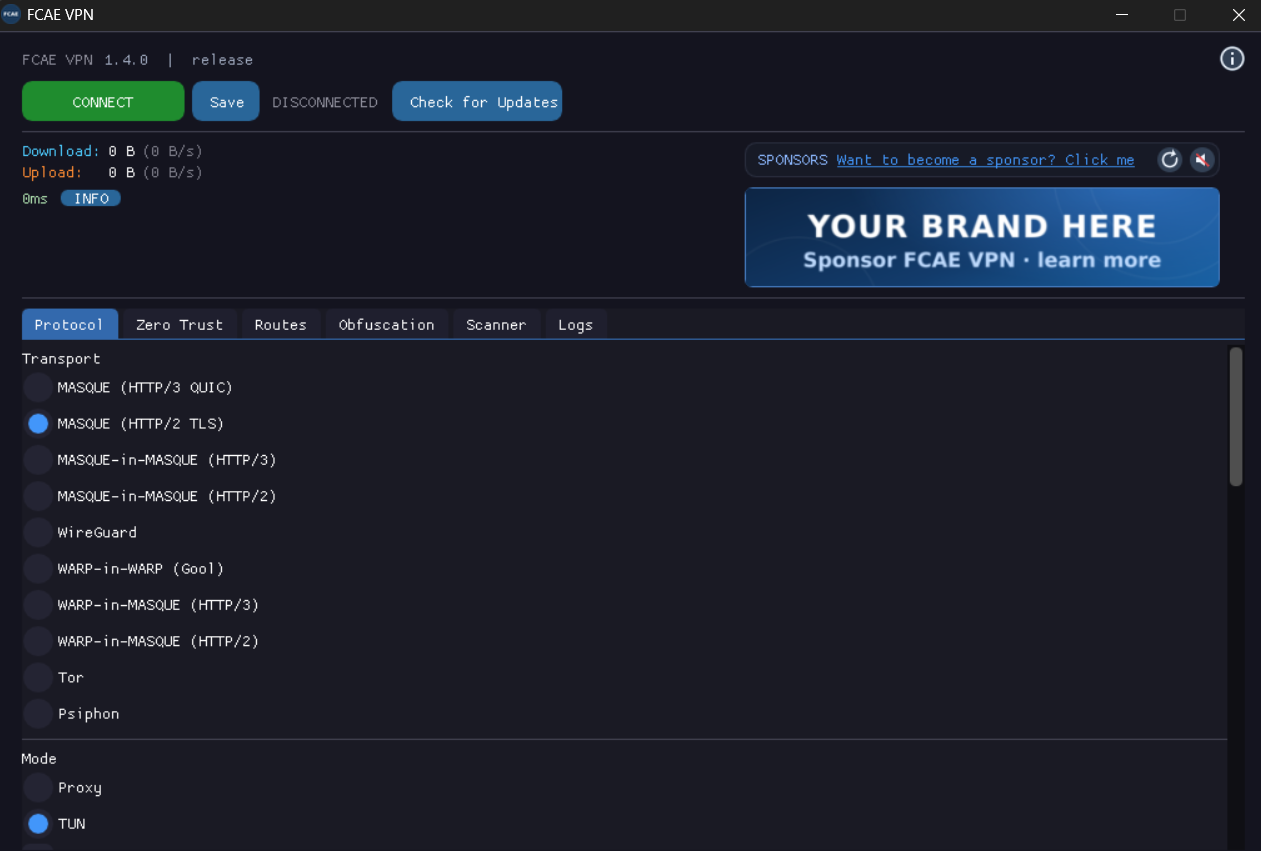The height and width of the screenshot is (851, 1261).
Task: Choose the Psiphon transport
Action: click(72, 714)
